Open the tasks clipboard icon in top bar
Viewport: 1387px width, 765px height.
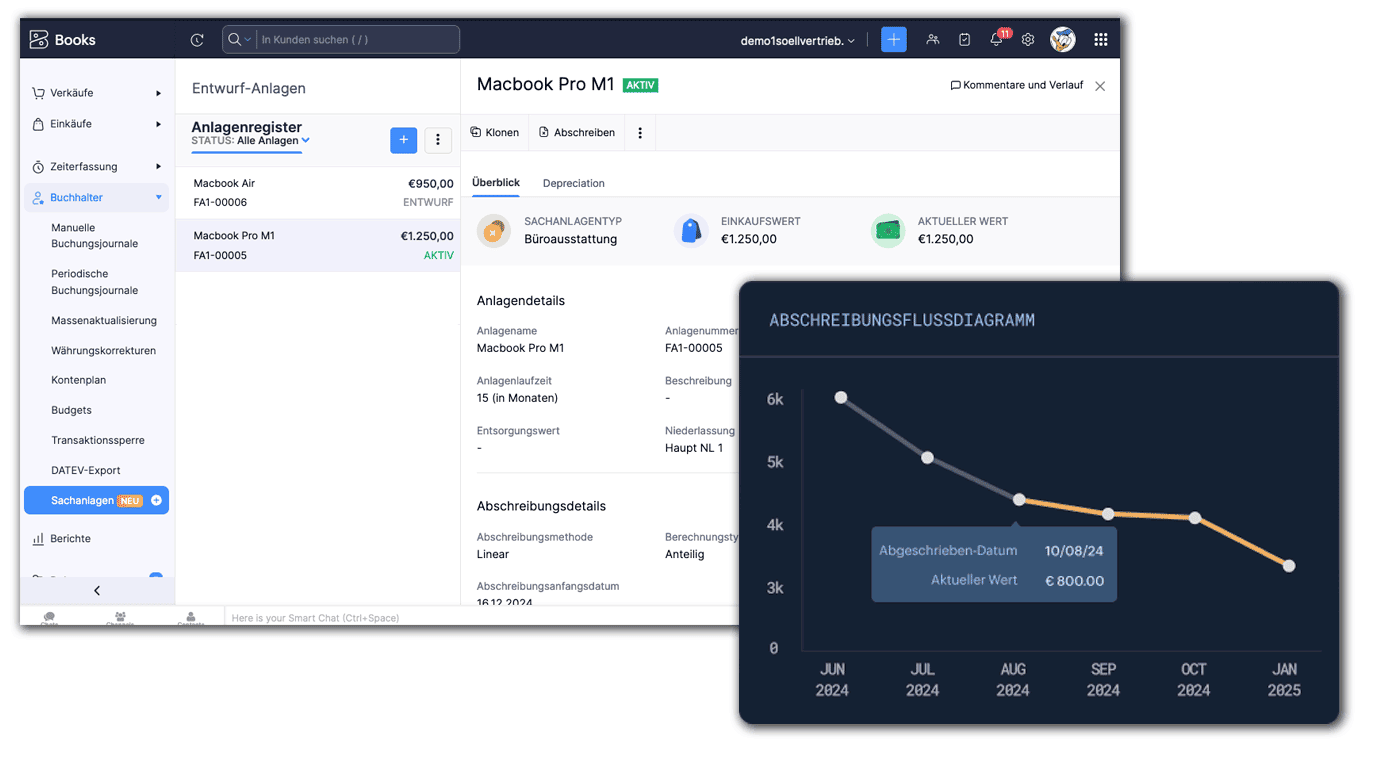(x=964, y=40)
